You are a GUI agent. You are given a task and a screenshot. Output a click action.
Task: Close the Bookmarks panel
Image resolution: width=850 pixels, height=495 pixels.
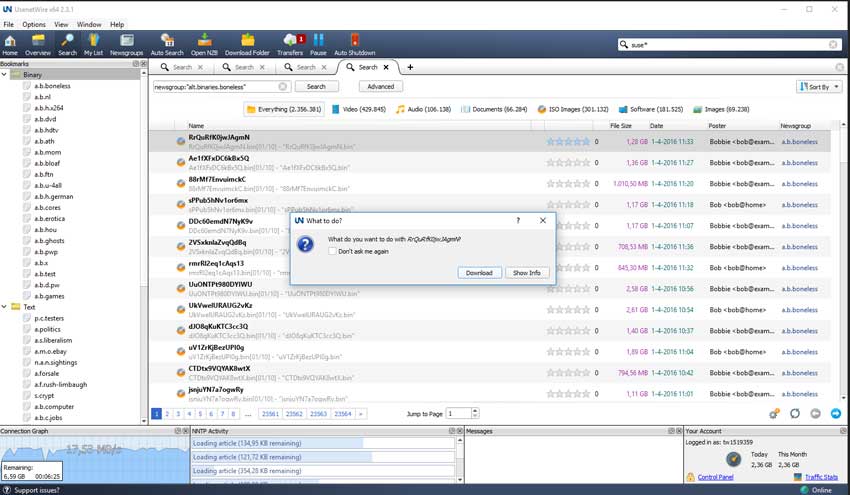[144, 63]
